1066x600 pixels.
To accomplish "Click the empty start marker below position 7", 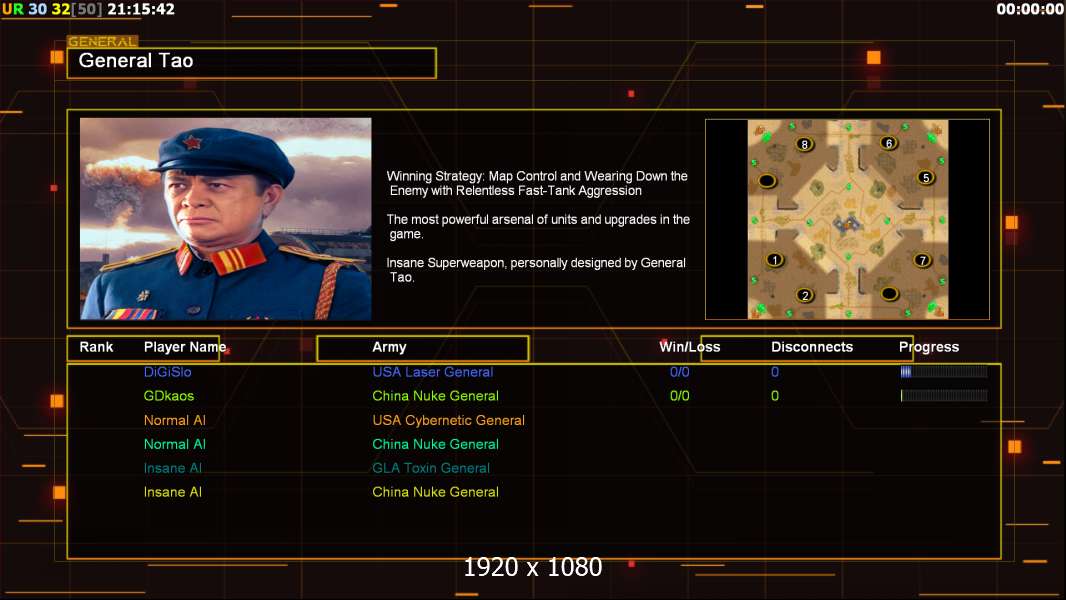I will [889, 294].
